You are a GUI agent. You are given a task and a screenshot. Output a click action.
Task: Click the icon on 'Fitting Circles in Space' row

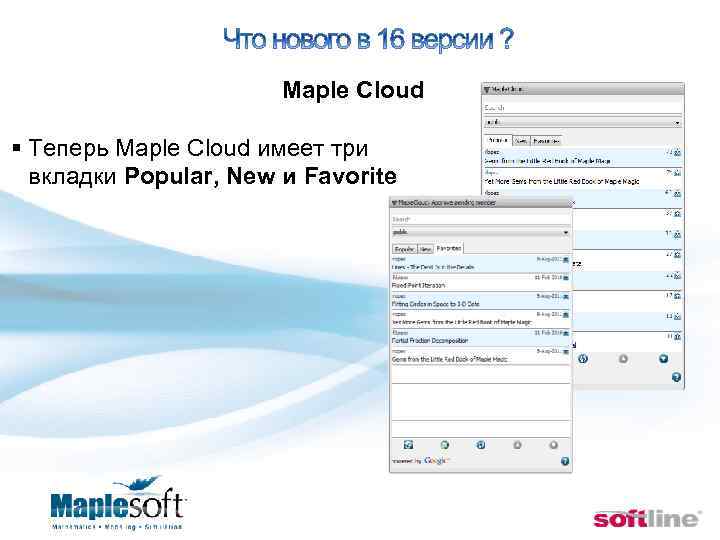(566, 297)
